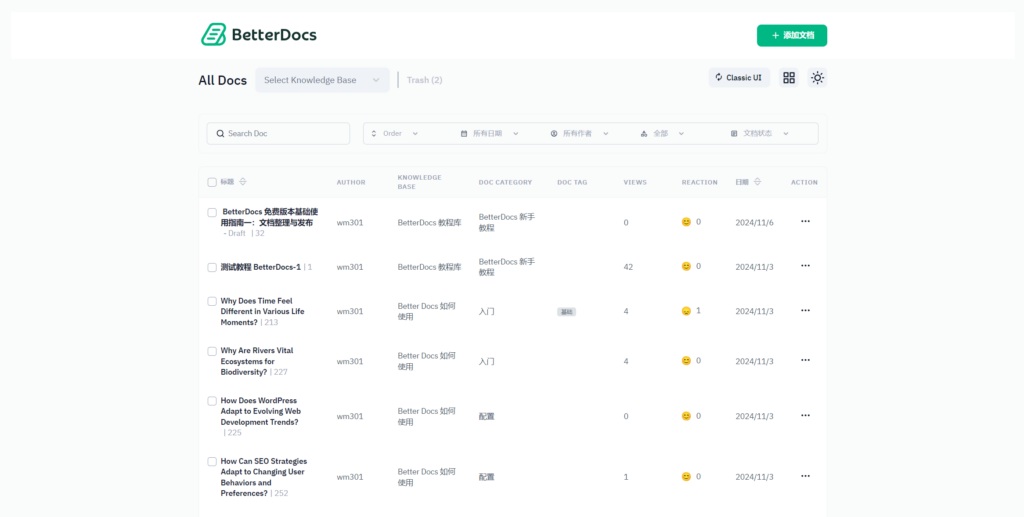Switch to grid view layout icon
The image size is (1024, 517).
click(x=789, y=78)
